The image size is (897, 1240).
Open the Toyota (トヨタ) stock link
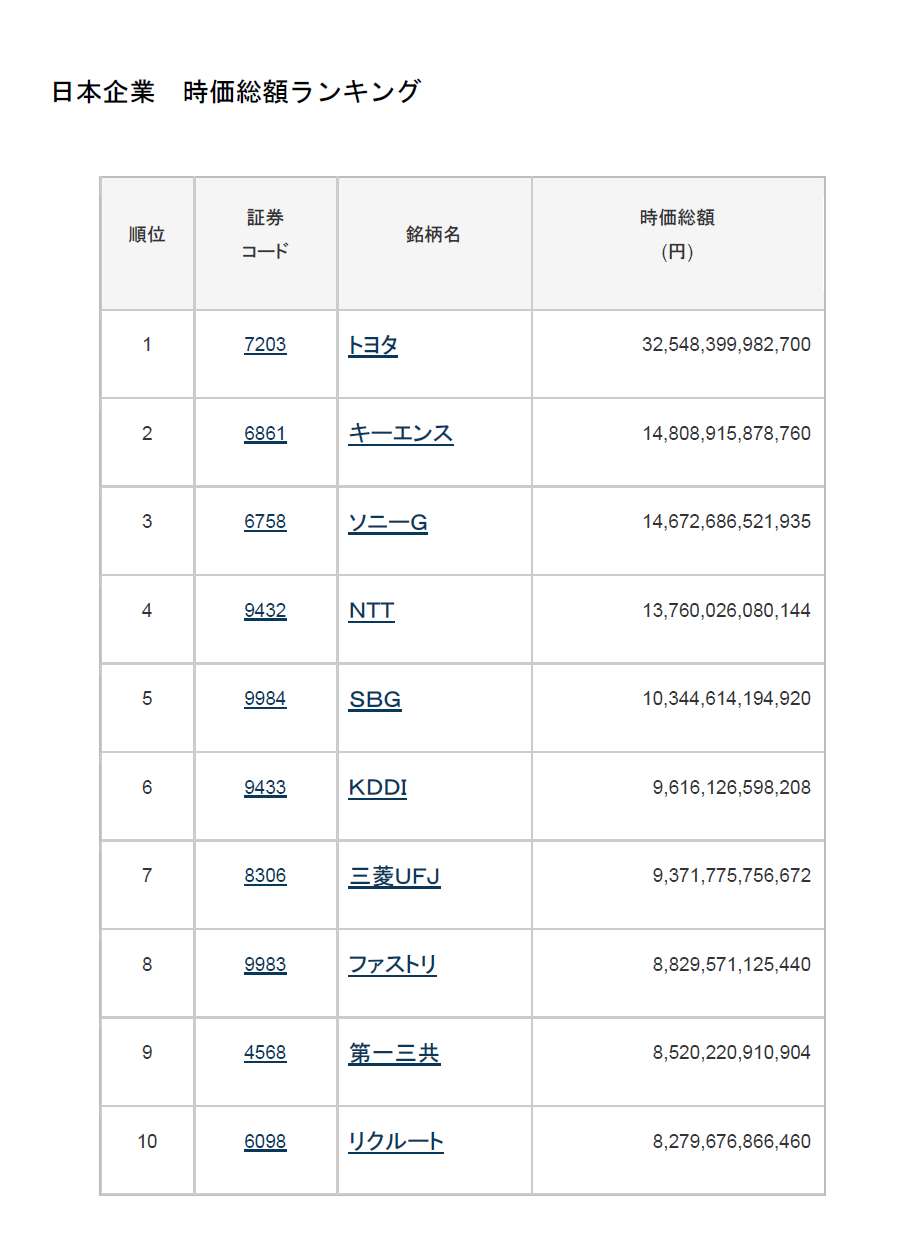[x=373, y=346]
